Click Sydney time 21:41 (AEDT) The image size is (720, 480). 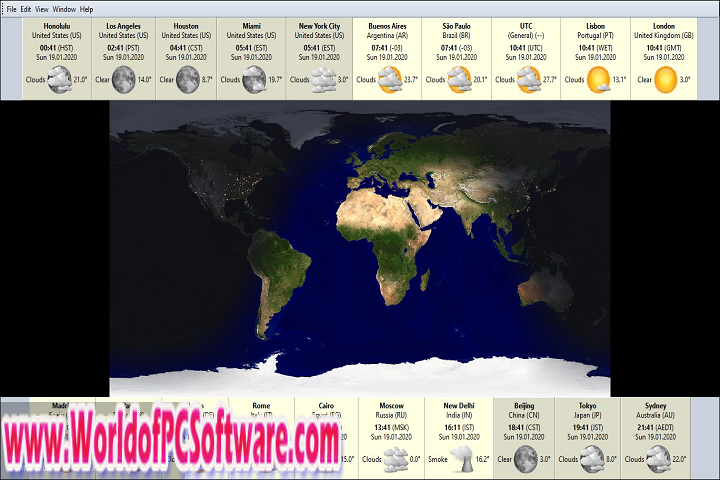(656, 428)
